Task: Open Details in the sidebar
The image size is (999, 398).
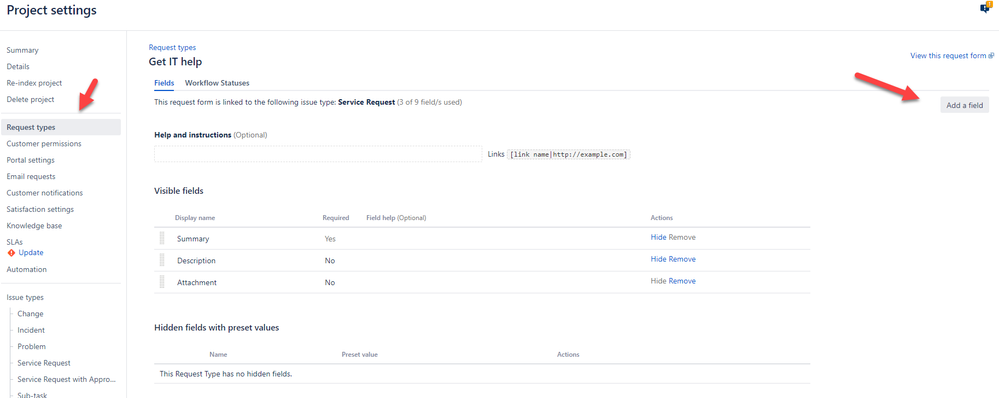Action: coord(18,66)
